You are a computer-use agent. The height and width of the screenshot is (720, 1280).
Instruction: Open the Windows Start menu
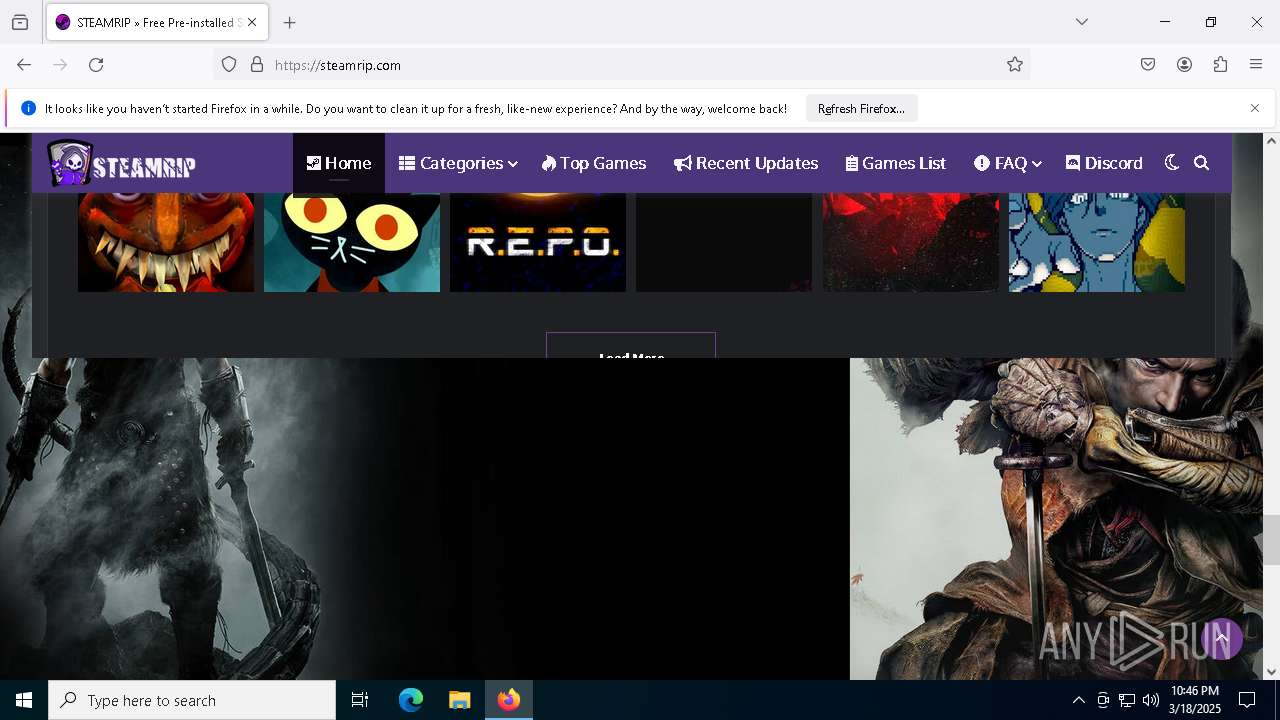pos(24,700)
